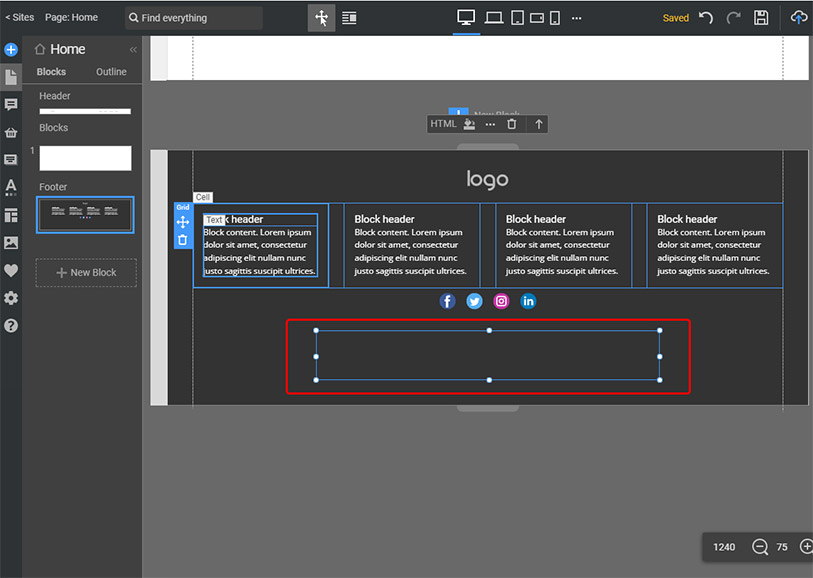Open the Images media library icon
The height and width of the screenshot is (578, 813).
click(x=11, y=242)
